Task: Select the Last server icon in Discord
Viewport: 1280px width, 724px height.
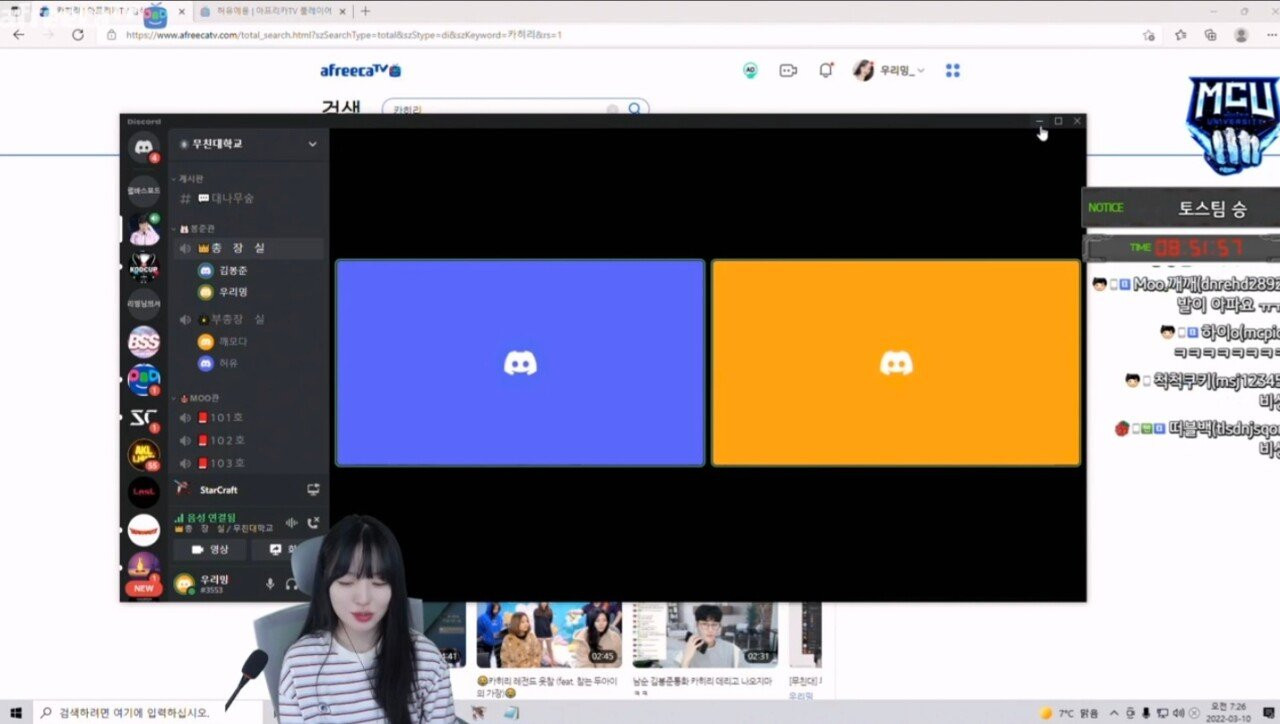Action: click(x=144, y=492)
